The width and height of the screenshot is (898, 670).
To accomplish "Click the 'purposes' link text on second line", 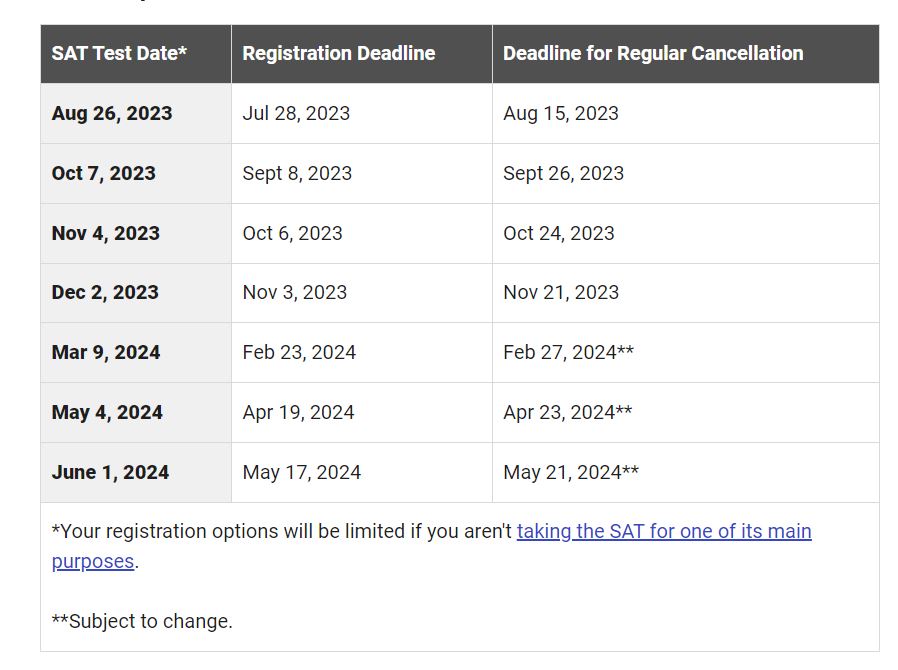I will coord(93,562).
